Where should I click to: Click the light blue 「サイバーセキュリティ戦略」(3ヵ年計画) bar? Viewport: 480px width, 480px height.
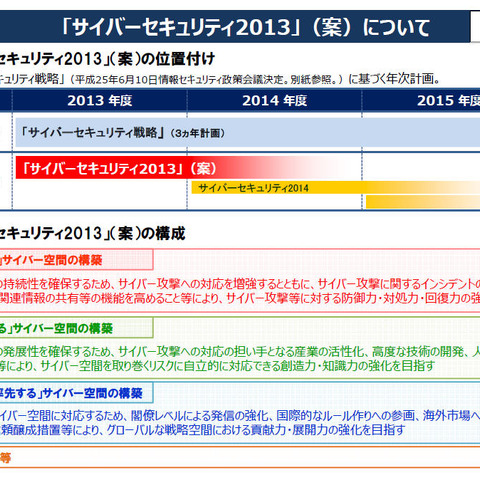(248, 133)
